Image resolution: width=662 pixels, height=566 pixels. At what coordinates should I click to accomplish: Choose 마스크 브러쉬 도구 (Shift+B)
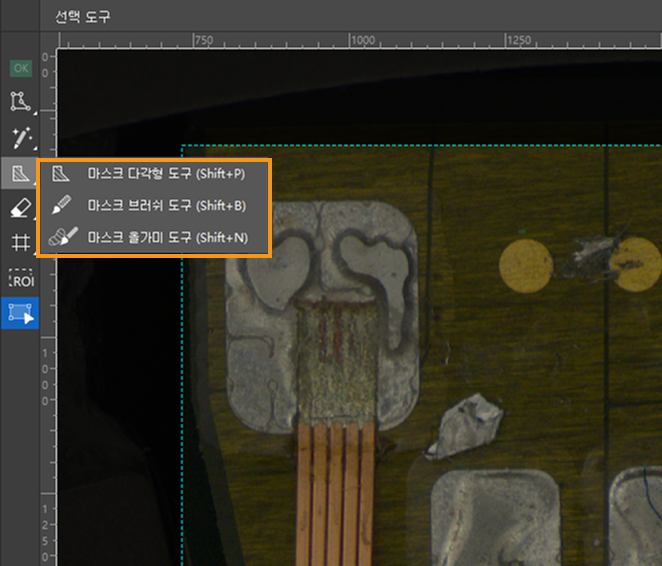tap(155, 206)
